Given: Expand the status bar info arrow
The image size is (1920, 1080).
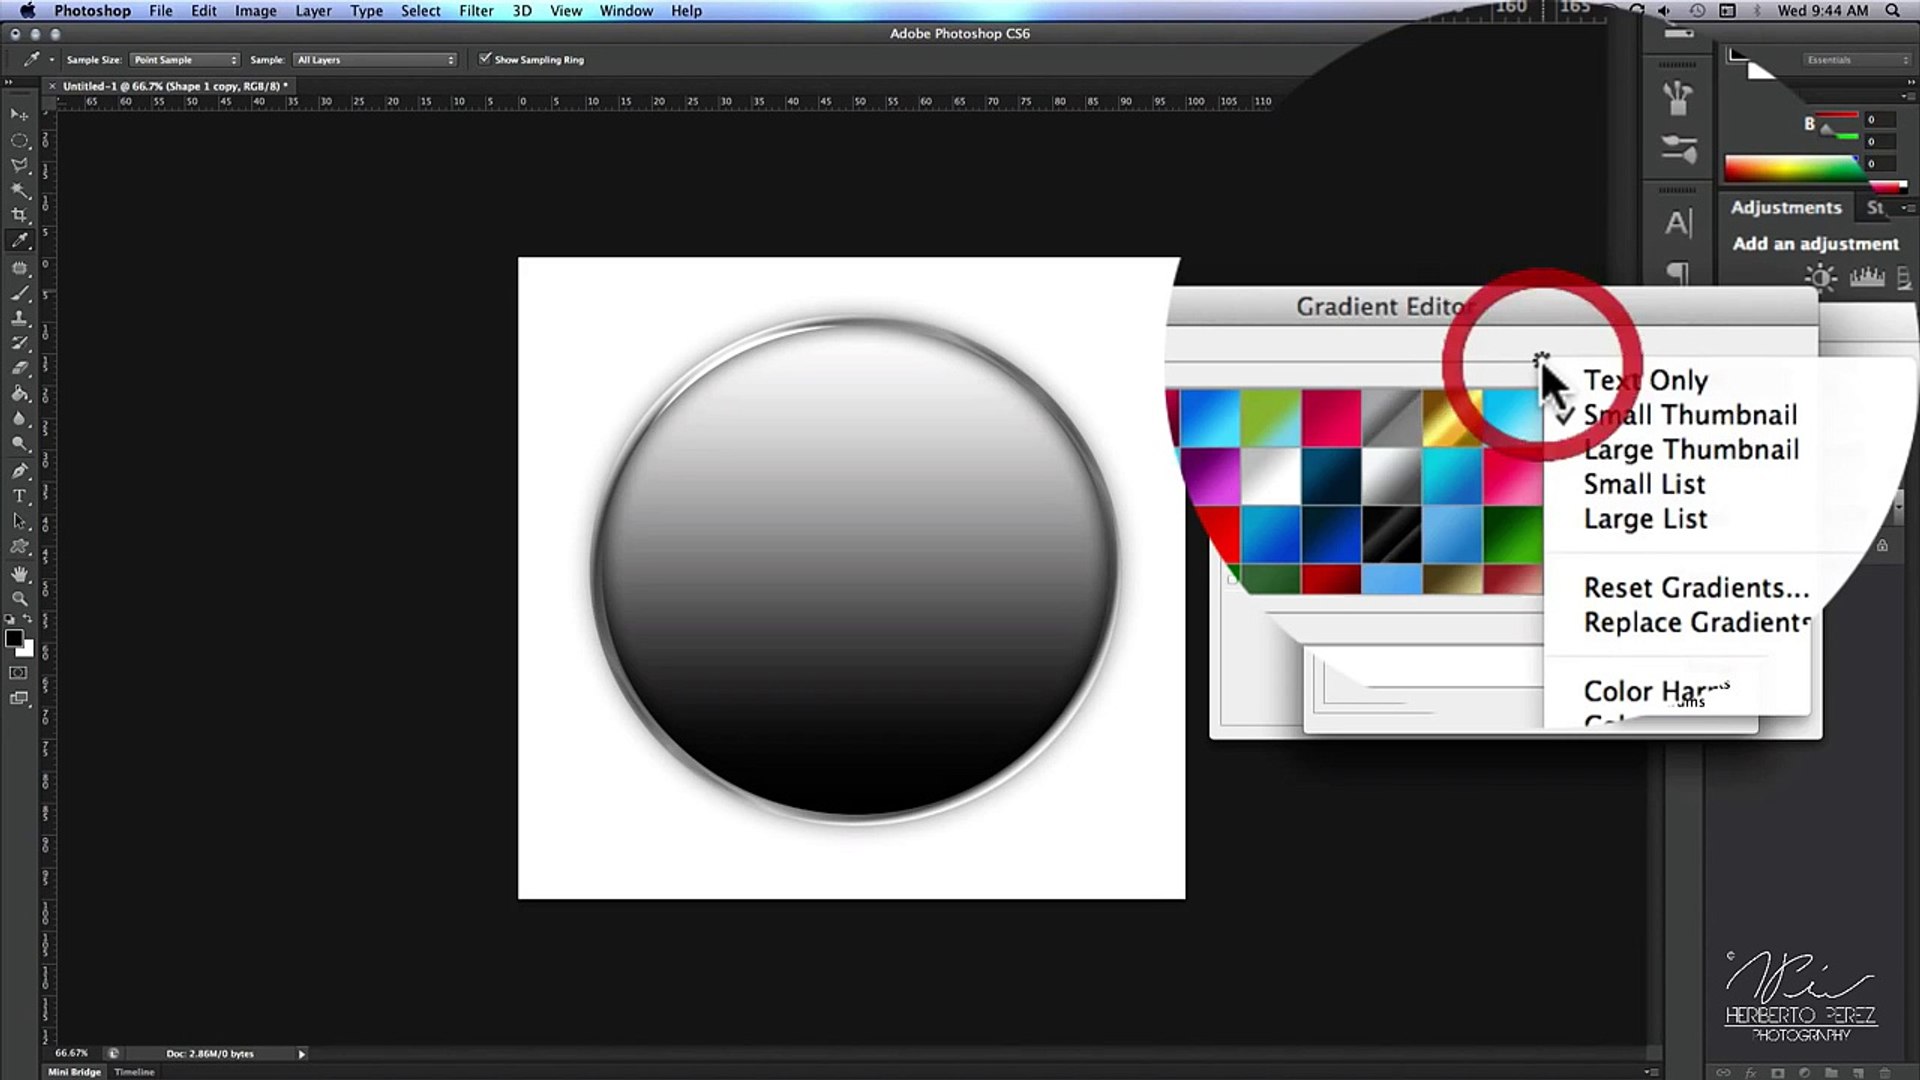Looking at the screenshot, I should (301, 1054).
